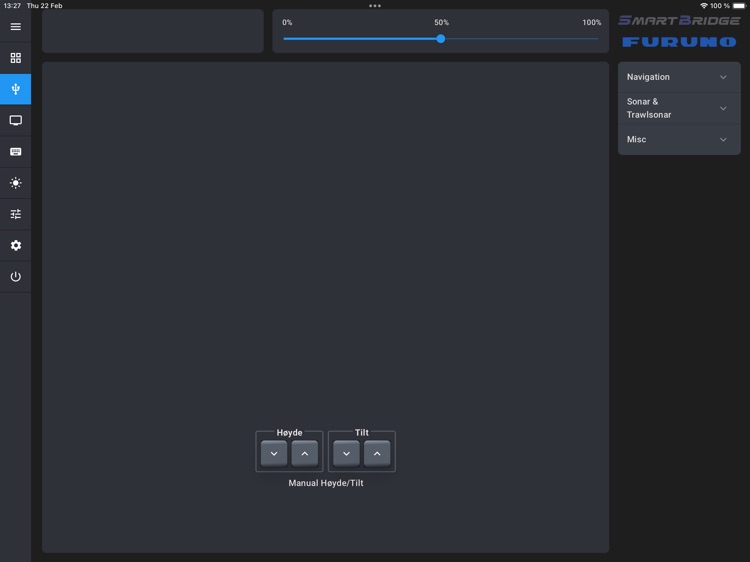Image resolution: width=750 pixels, height=562 pixels.
Task: Open the hamburger menu
Action: [15, 27]
